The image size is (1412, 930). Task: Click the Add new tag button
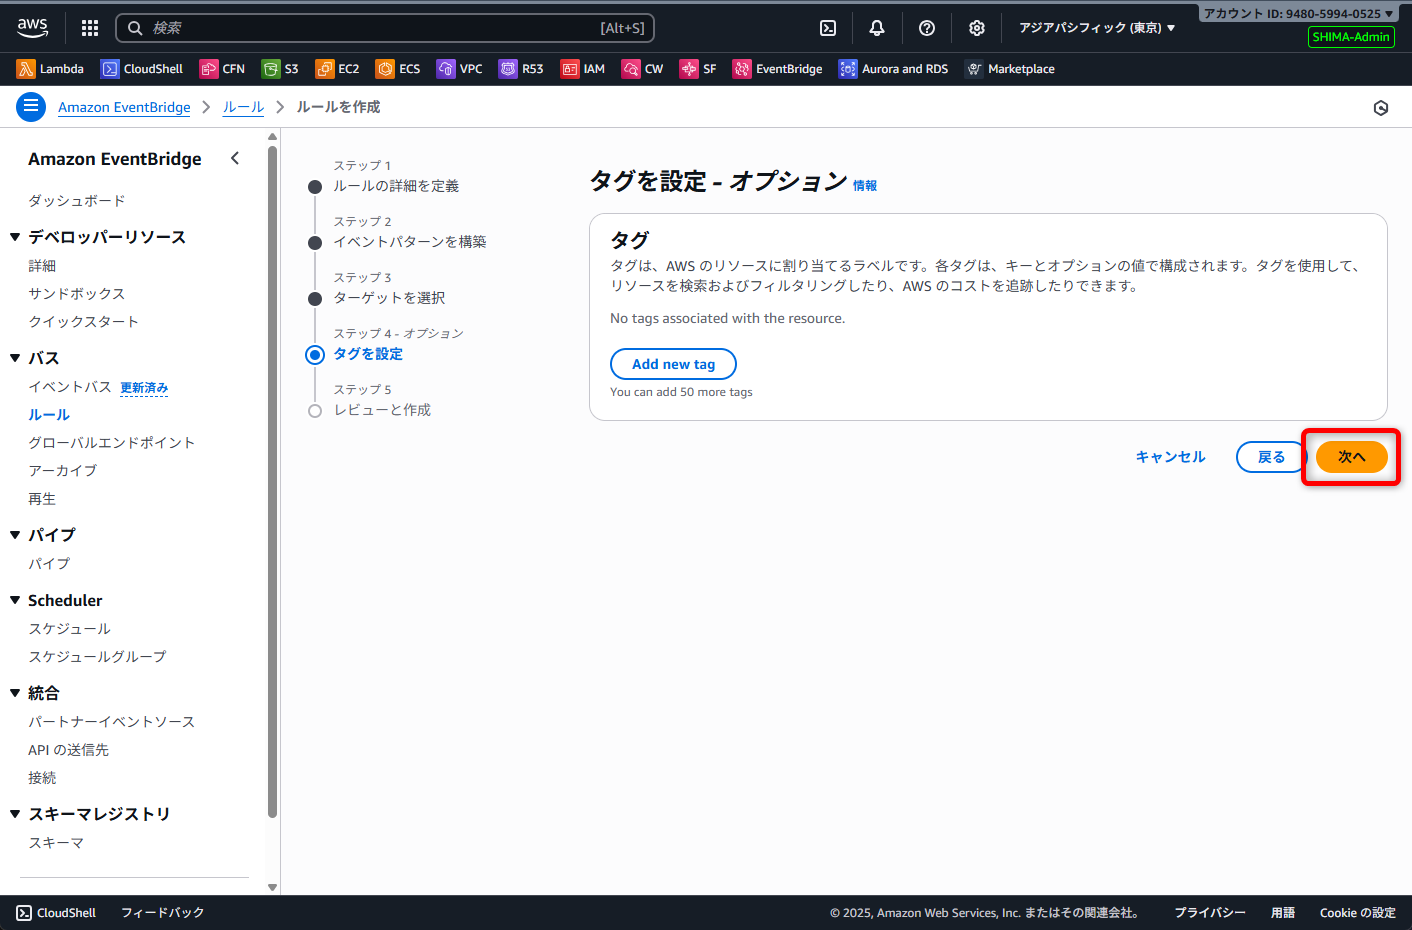coord(673,364)
